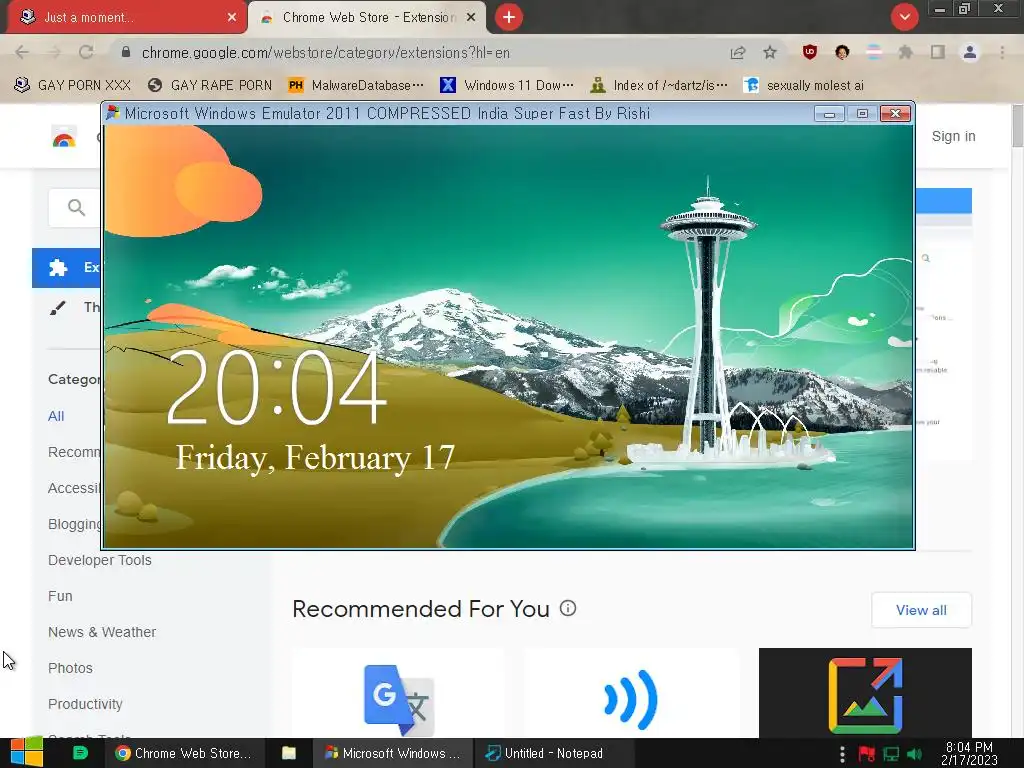The width and height of the screenshot is (1024, 768).
Task: Open the Google Translate extension card
Action: (398, 693)
